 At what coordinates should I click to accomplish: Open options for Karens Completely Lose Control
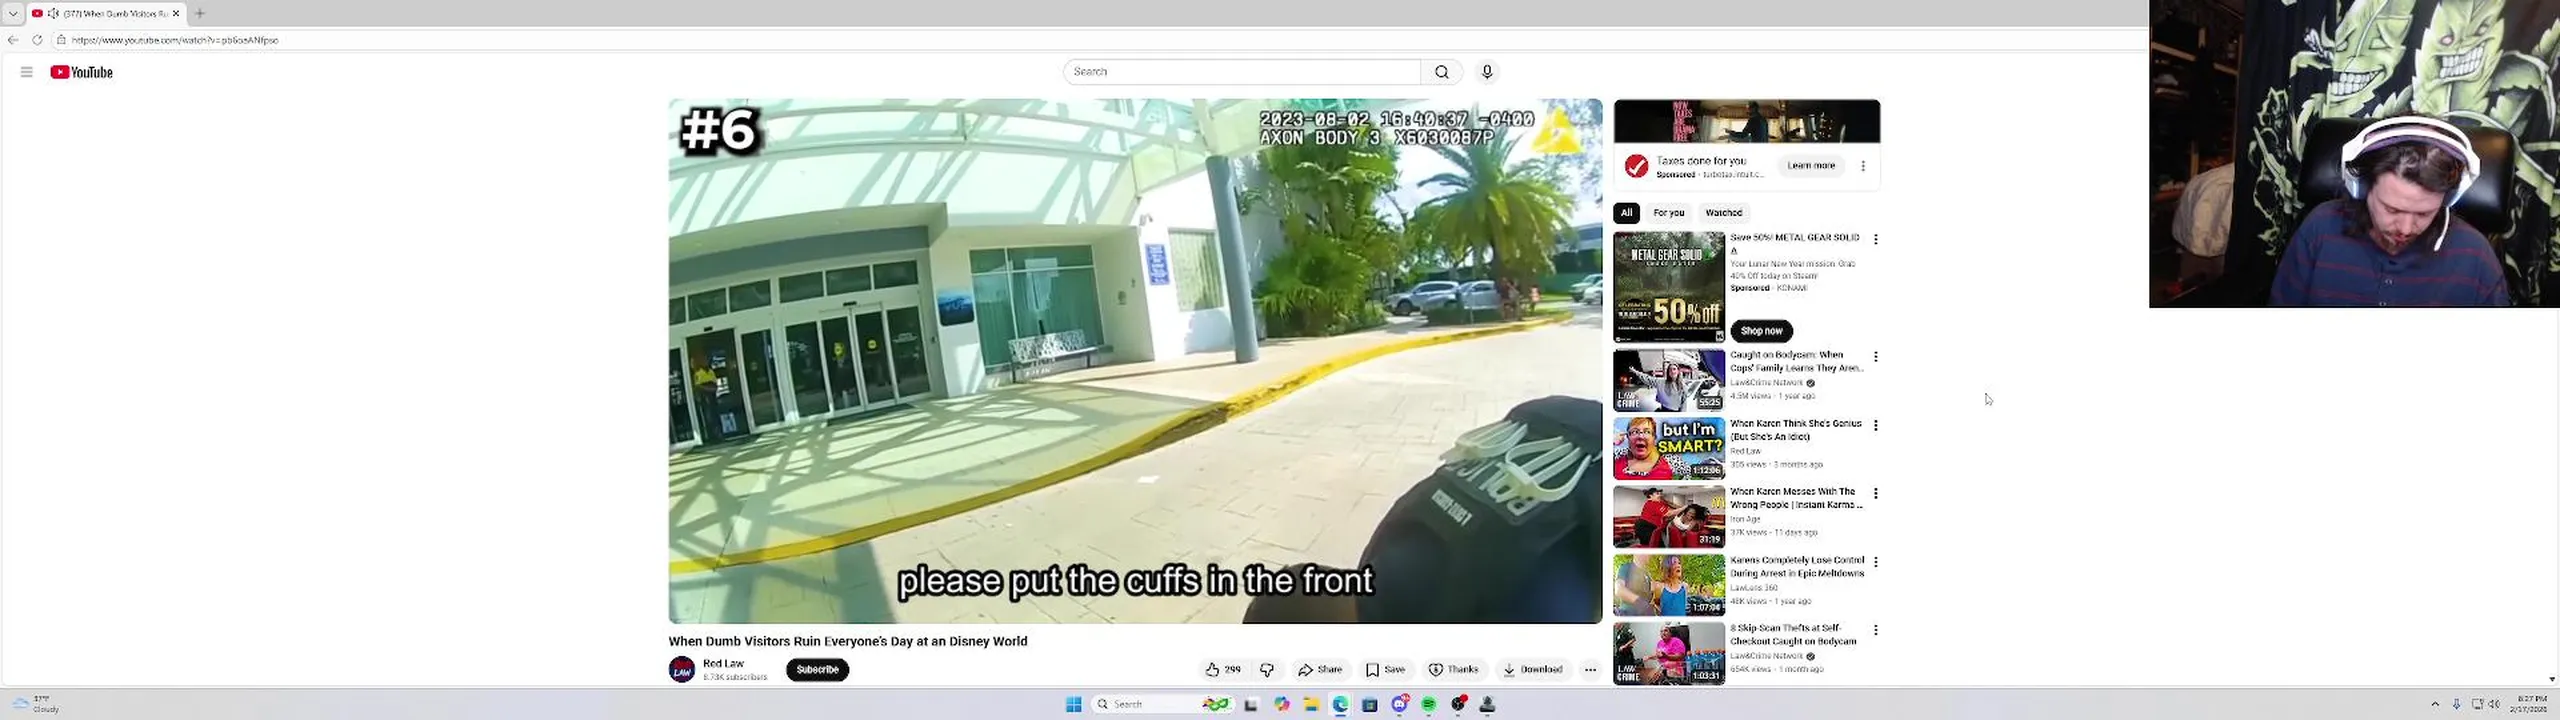1876,562
